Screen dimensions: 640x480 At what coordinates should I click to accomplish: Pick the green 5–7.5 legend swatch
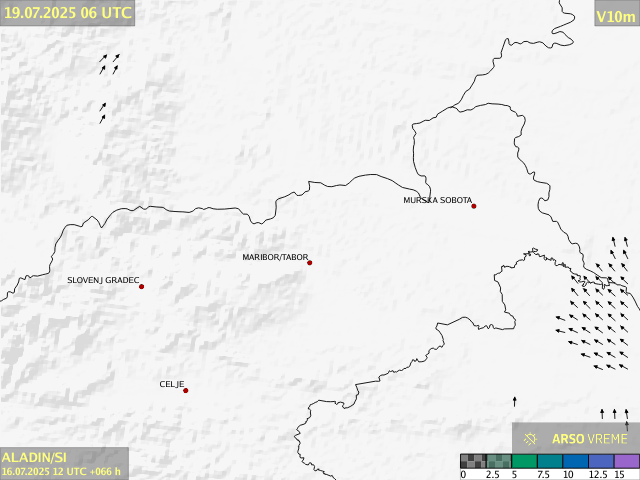[524, 461]
